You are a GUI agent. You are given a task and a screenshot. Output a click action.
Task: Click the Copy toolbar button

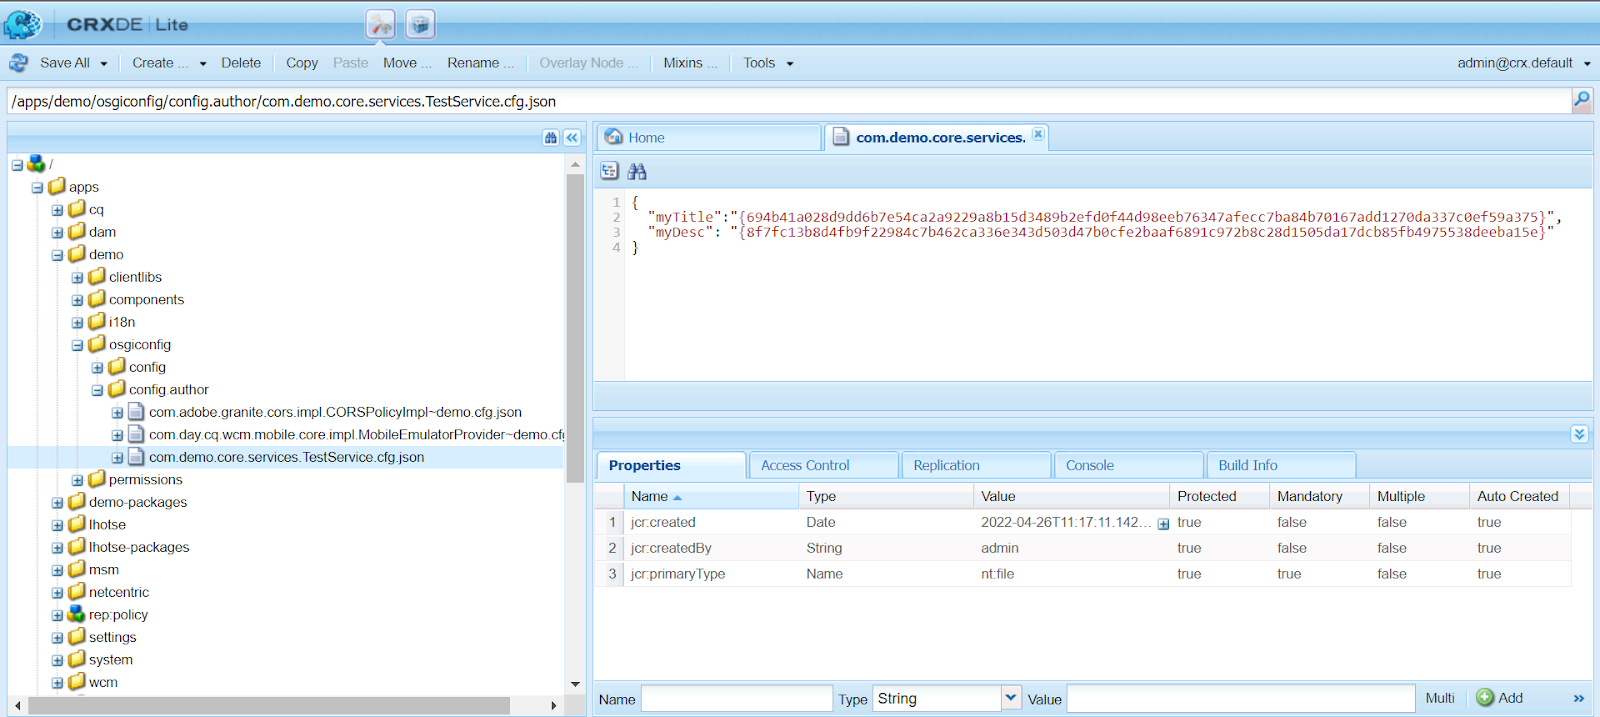pos(302,63)
